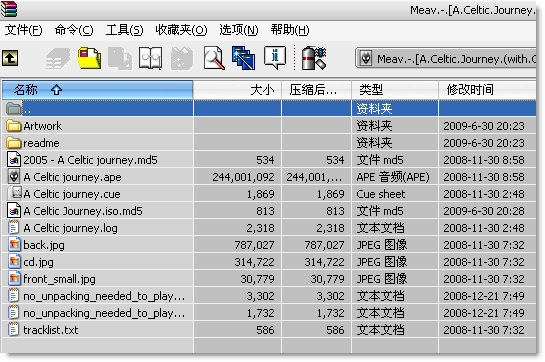545x362 pixels.
Task: Click the cd.jpg image file icon
Action: tap(14, 262)
